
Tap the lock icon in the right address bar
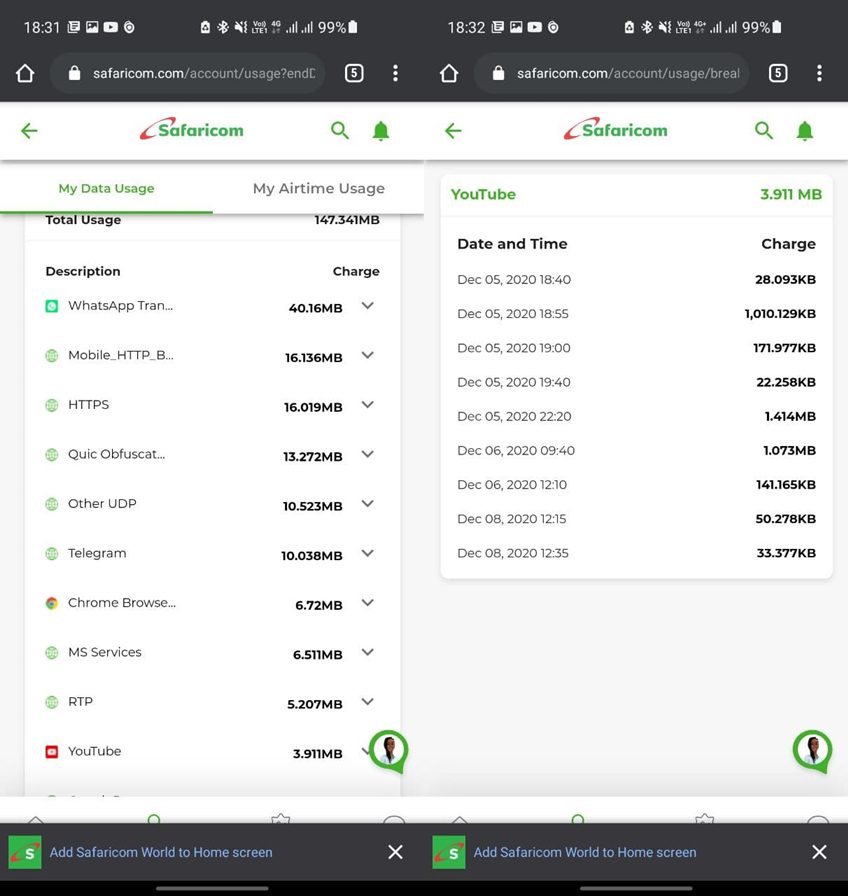[x=498, y=73]
